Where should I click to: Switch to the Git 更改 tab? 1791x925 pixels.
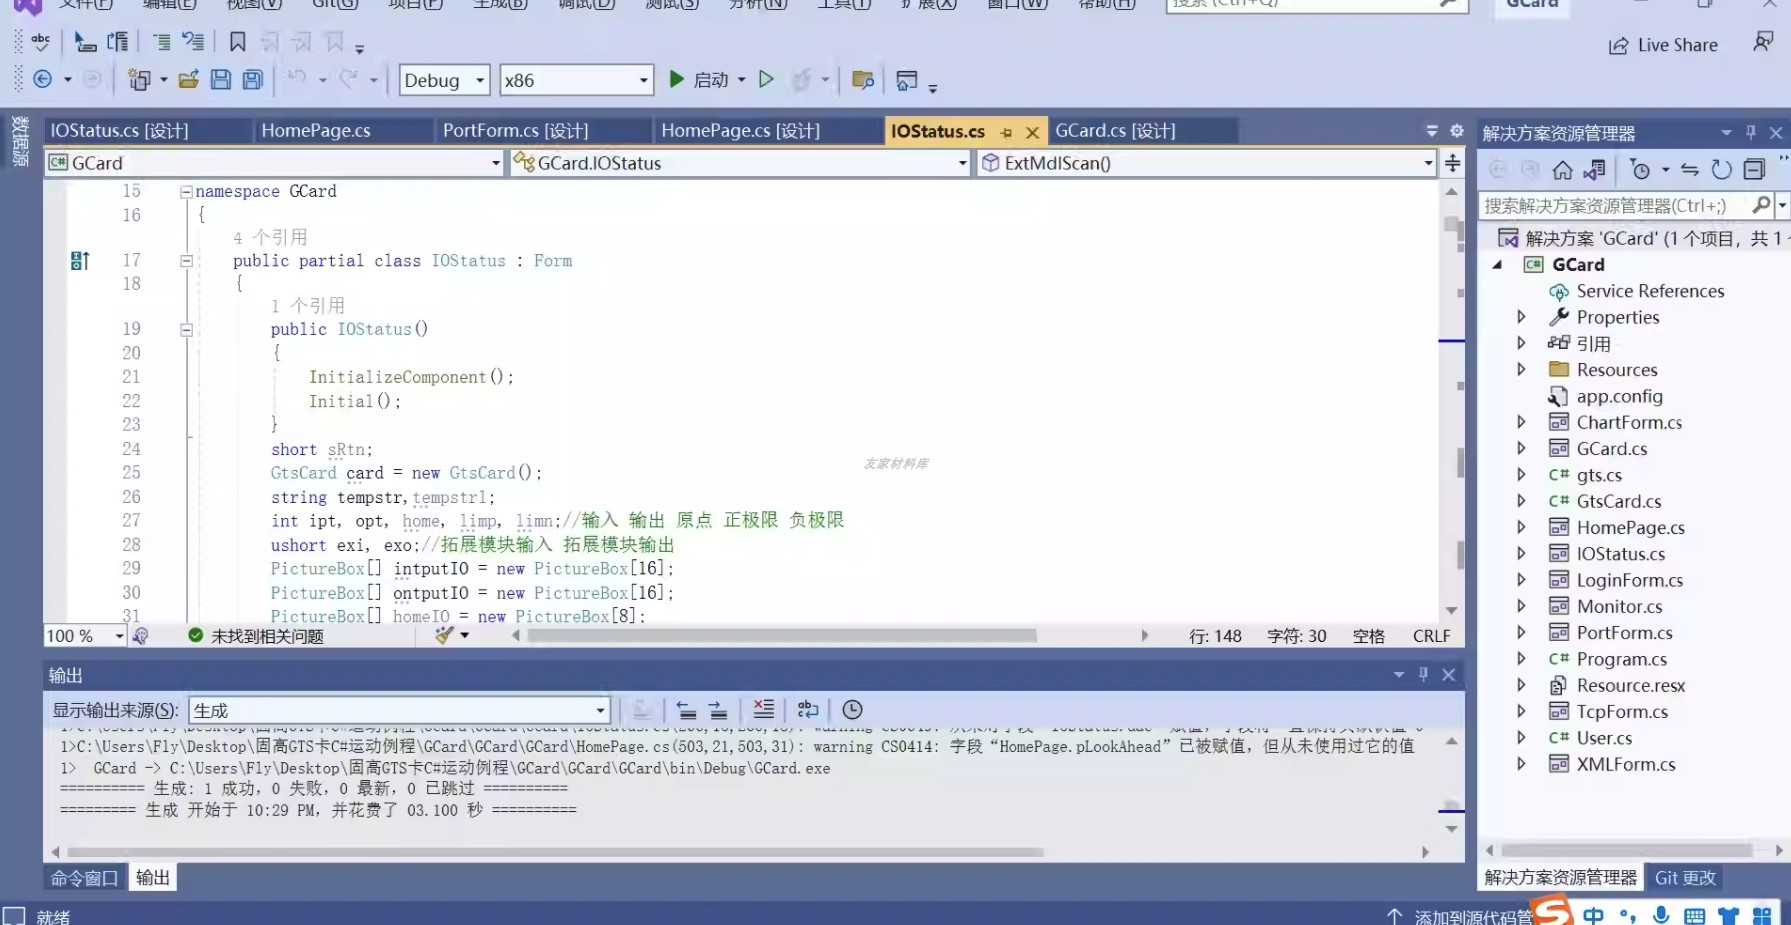[x=1685, y=877]
